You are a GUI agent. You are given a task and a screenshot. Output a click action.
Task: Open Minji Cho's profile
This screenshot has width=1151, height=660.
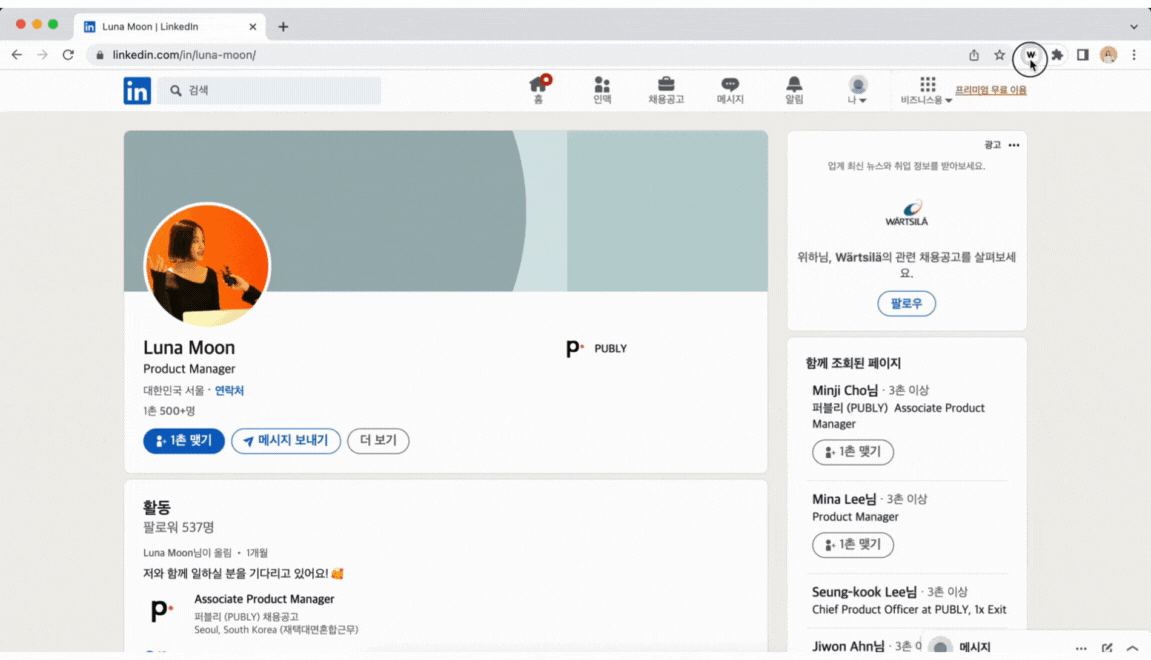coord(844,391)
